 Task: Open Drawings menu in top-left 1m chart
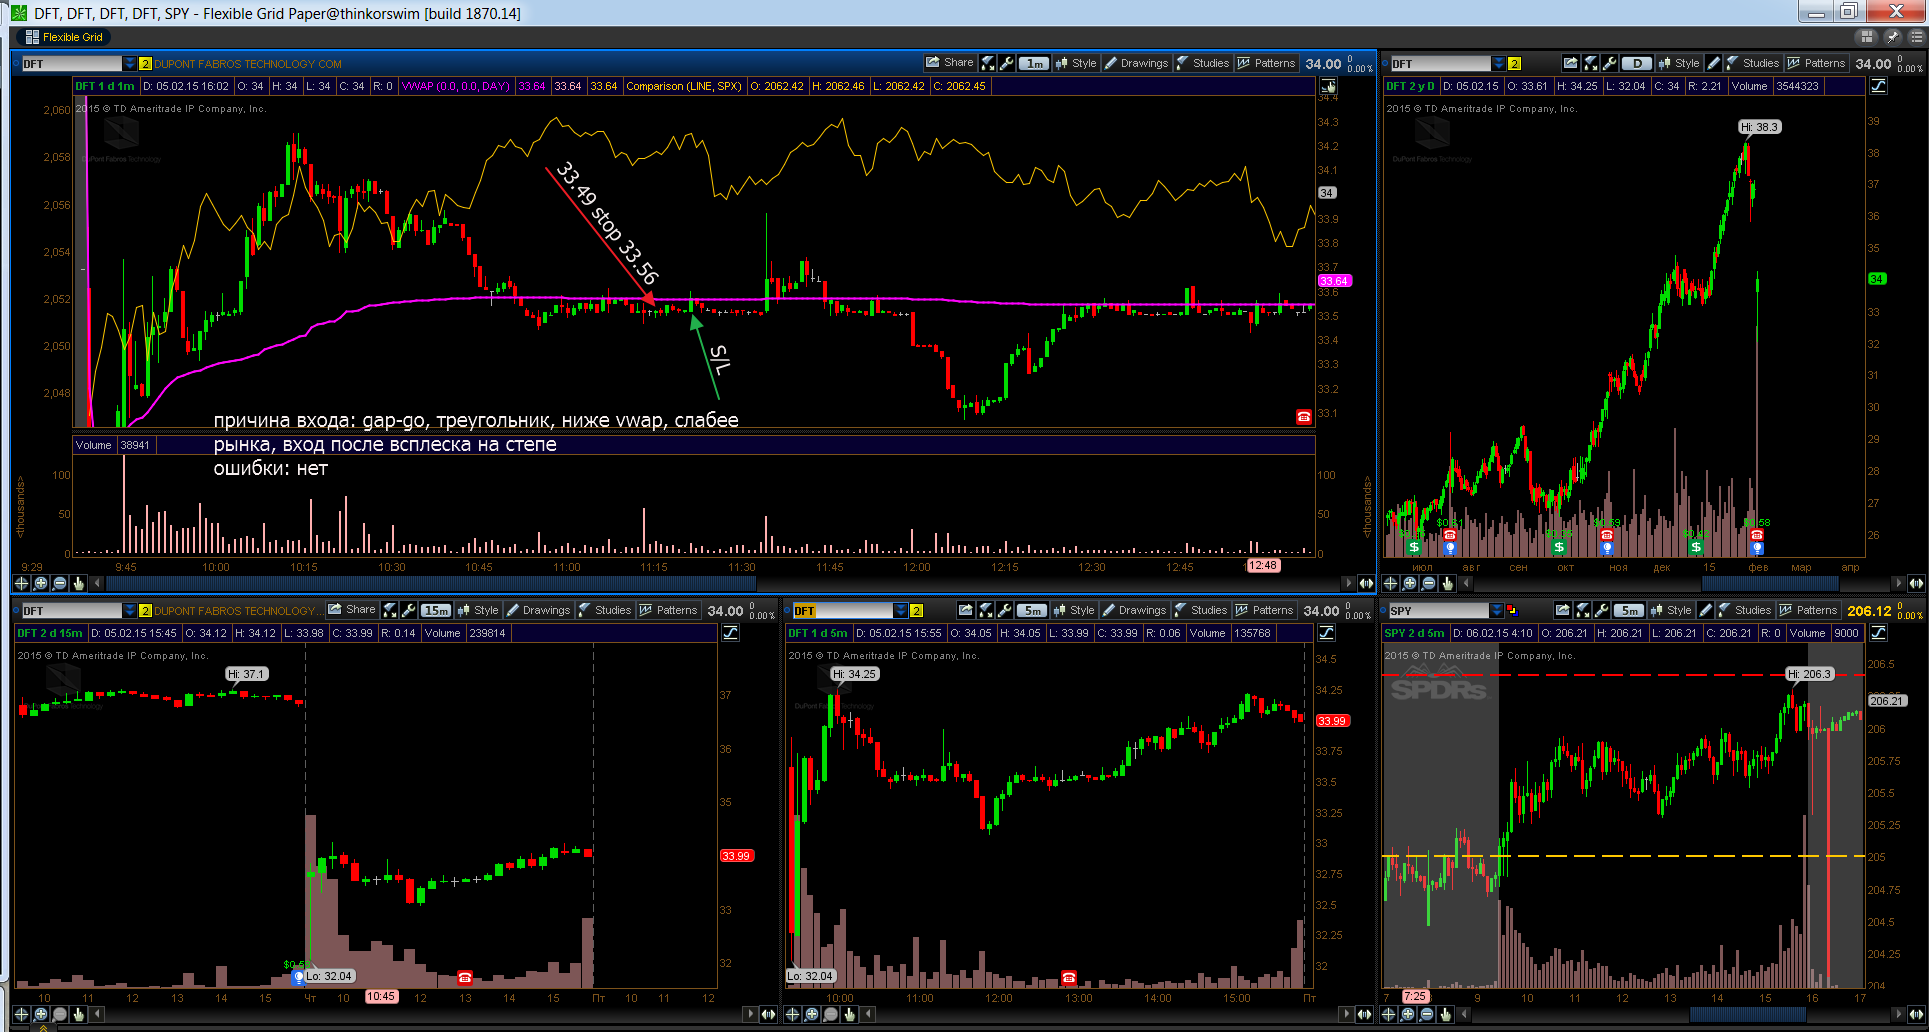[1136, 63]
